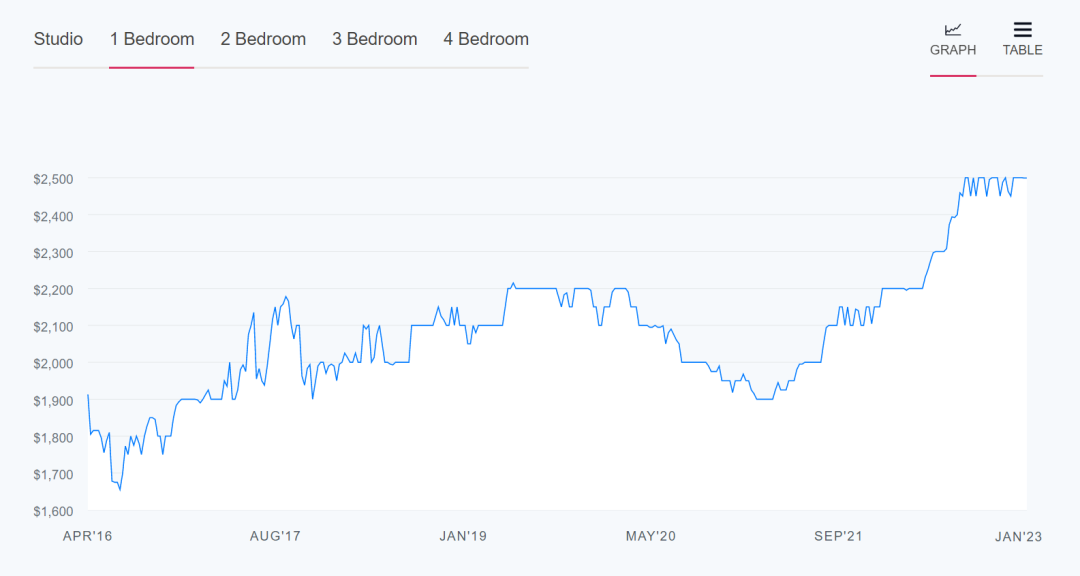Select the $2,200 y-axis value
This screenshot has width=1080, height=576.
pos(52,290)
